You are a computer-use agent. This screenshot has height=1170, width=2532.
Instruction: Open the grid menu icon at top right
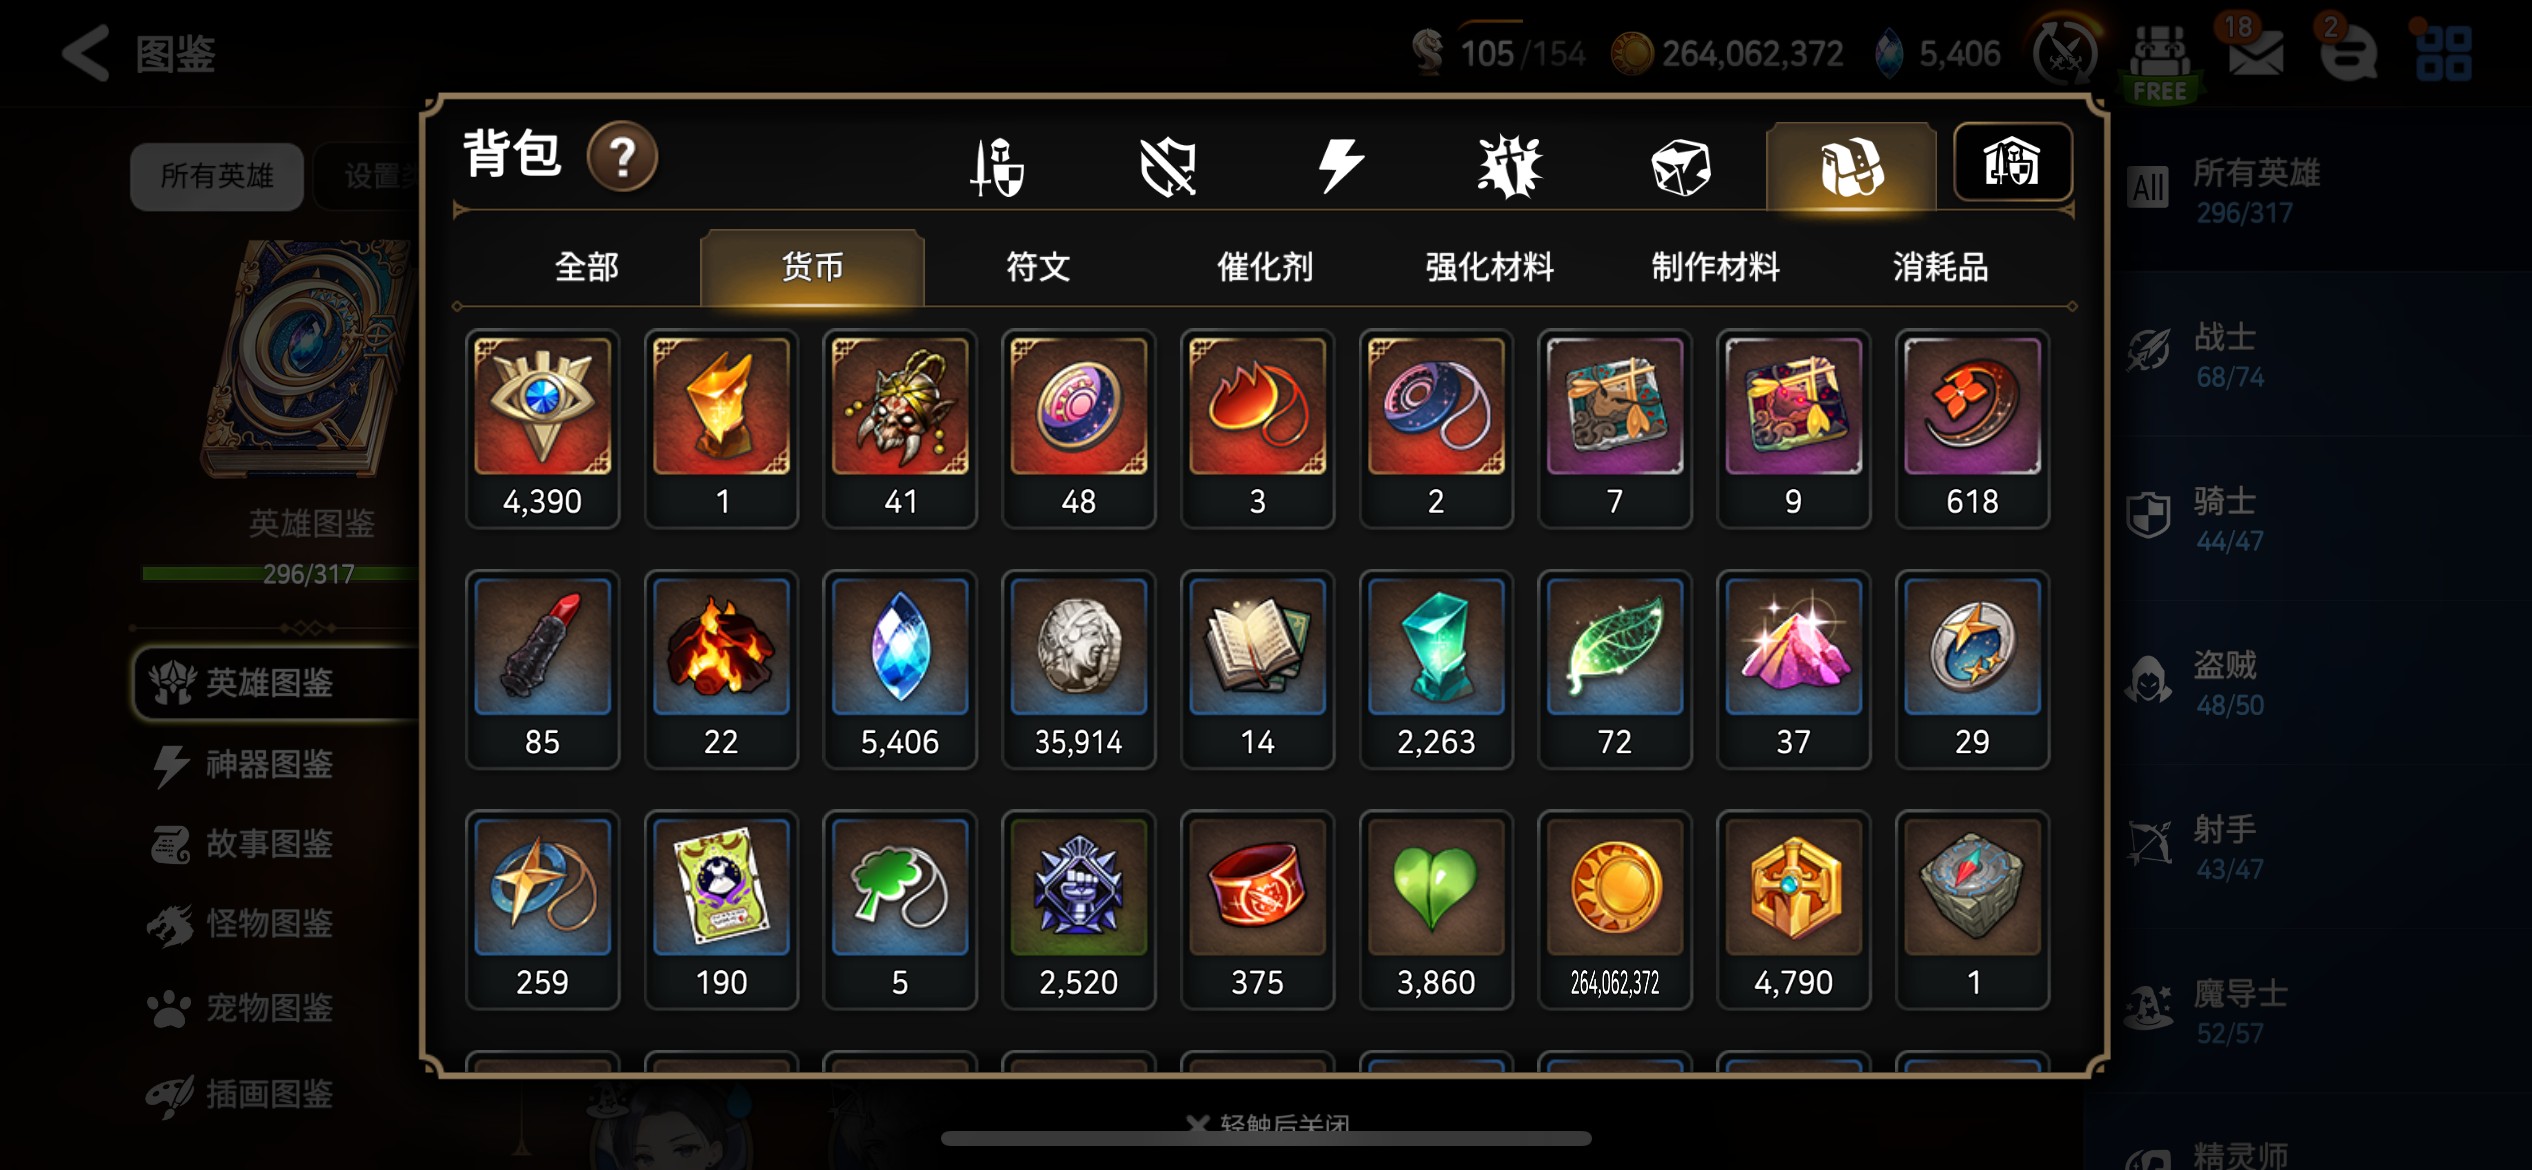coord(2443,53)
